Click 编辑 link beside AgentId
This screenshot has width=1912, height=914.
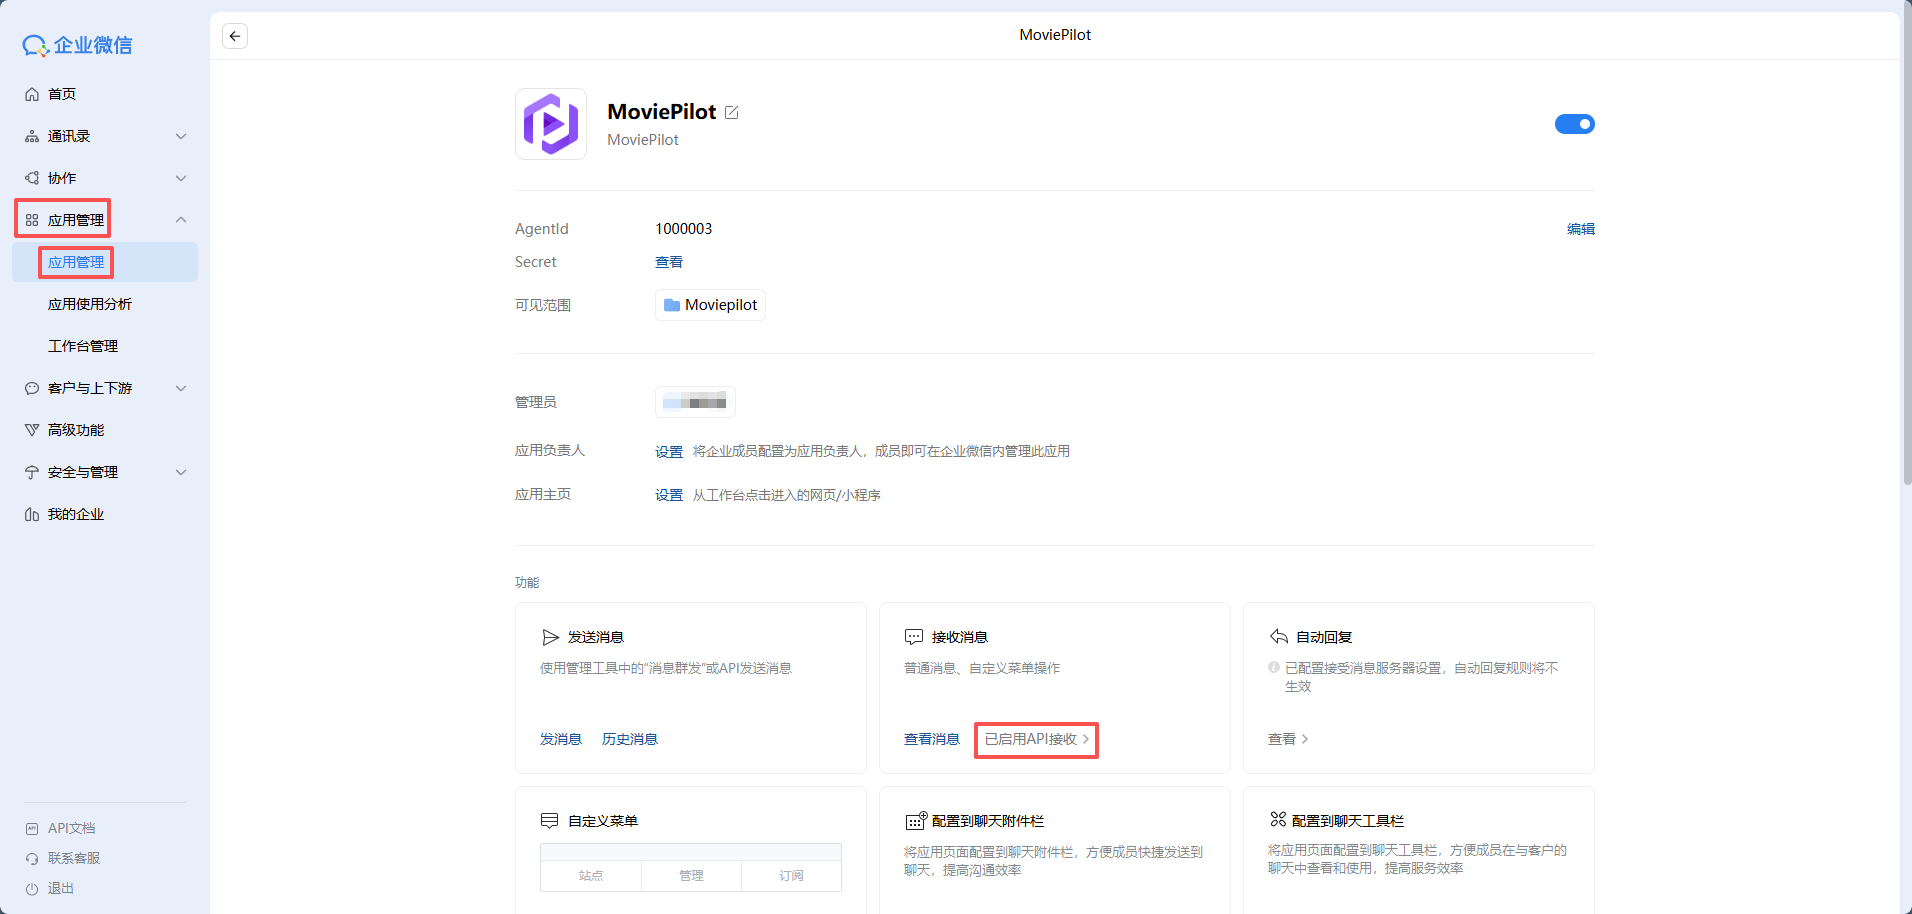click(x=1580, y=229)
